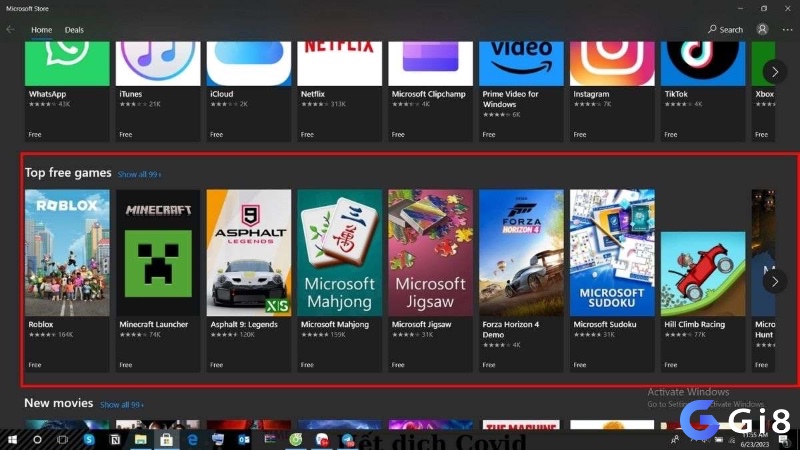Click the Top free games heading

coord(68,173)
